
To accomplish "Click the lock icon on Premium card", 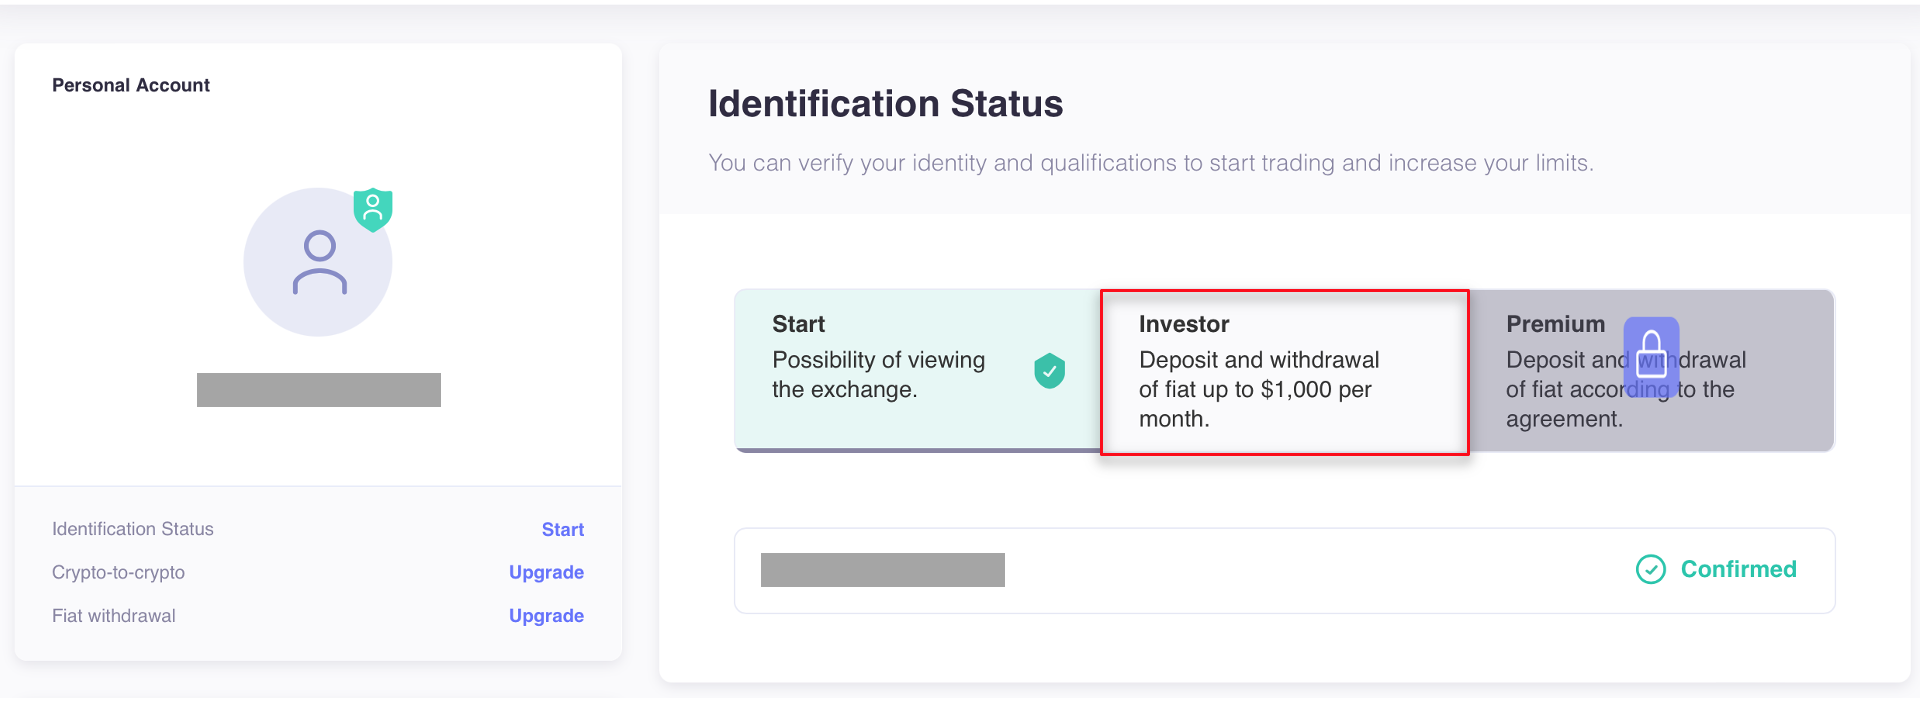I will [x=1651, y=354].
